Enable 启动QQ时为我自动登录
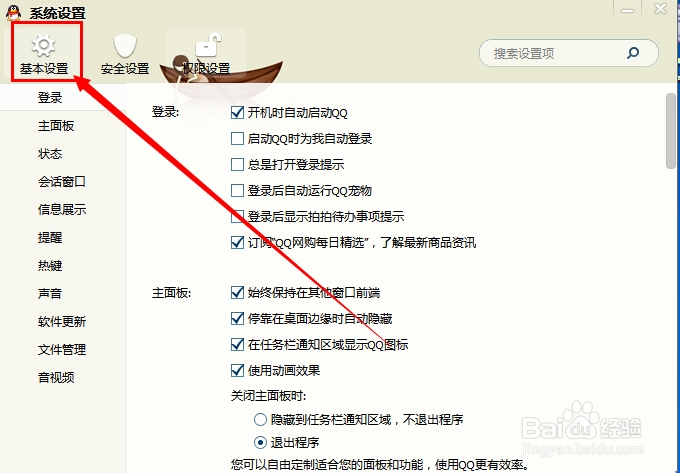This screenshot has height=473, width=680. (237, 139)
